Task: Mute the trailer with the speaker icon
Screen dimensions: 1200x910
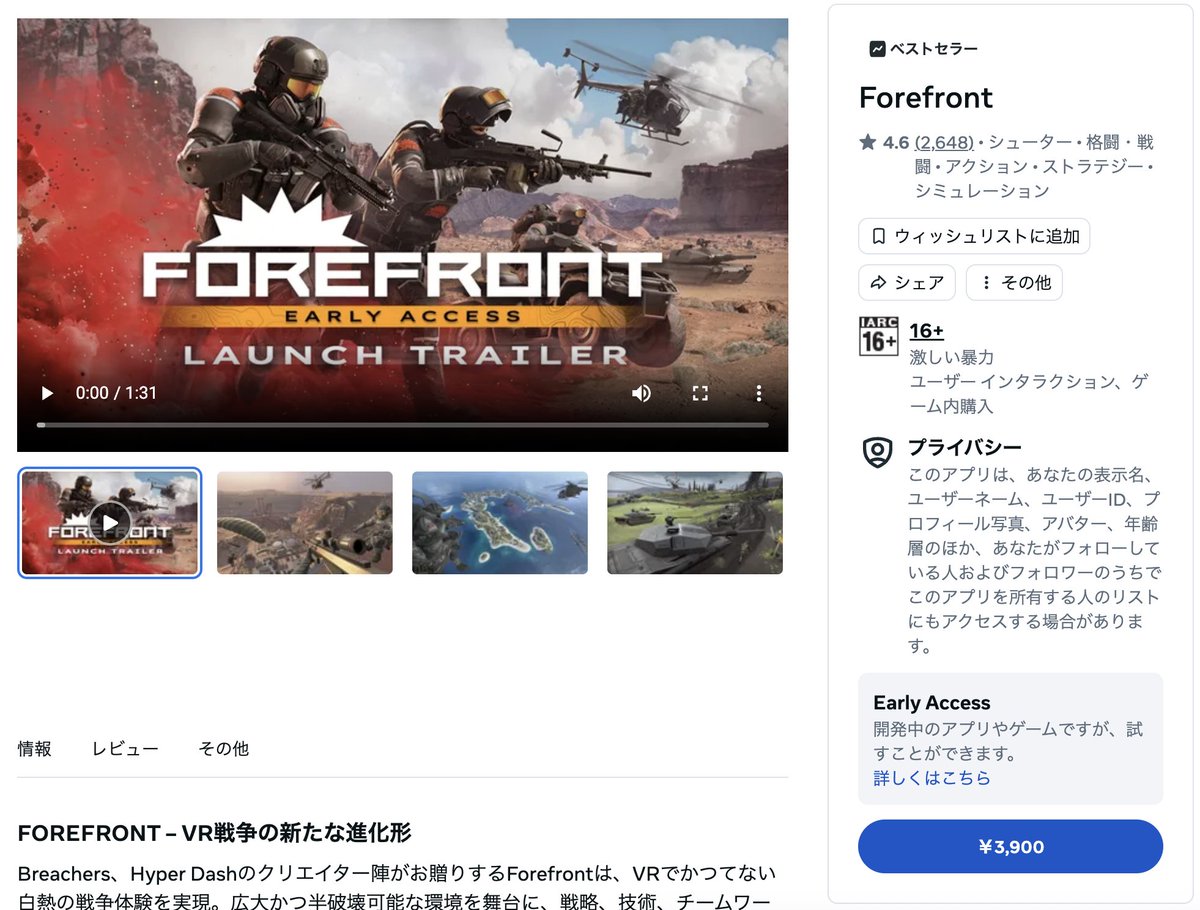Action: pyautogui.click(x=641, y=393)
